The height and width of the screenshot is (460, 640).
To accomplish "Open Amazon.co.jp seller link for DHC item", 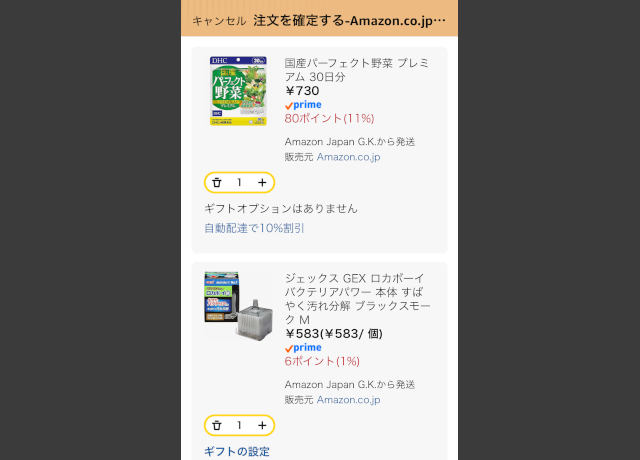I will (x=348, y=157).
